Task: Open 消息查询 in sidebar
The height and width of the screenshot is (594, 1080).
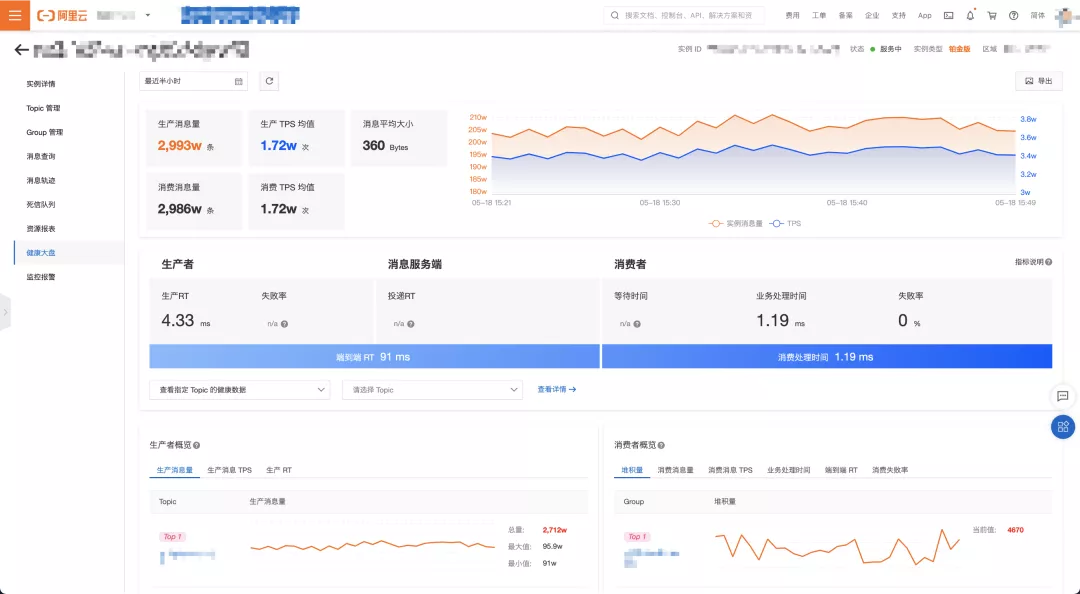Action: point(41,156)
